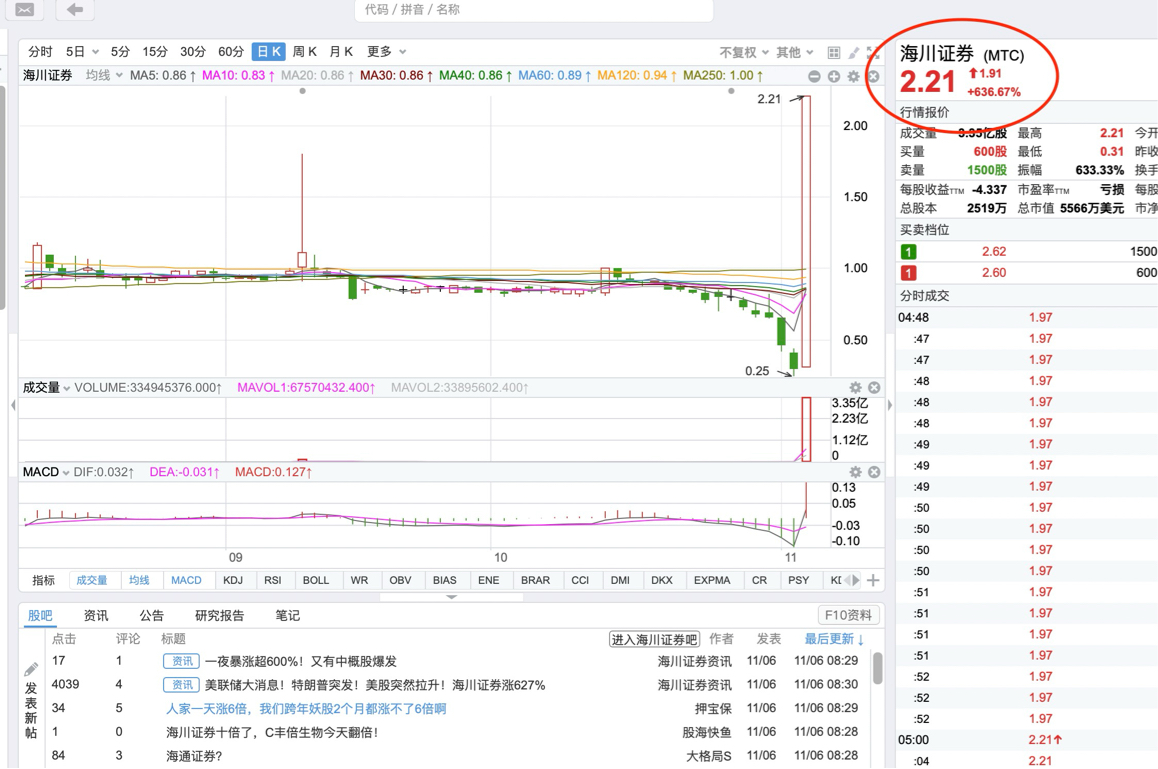1158x769 pixels.
Task: Click the posts list vertical scrollbar
Action: click(x=877, y=668)
